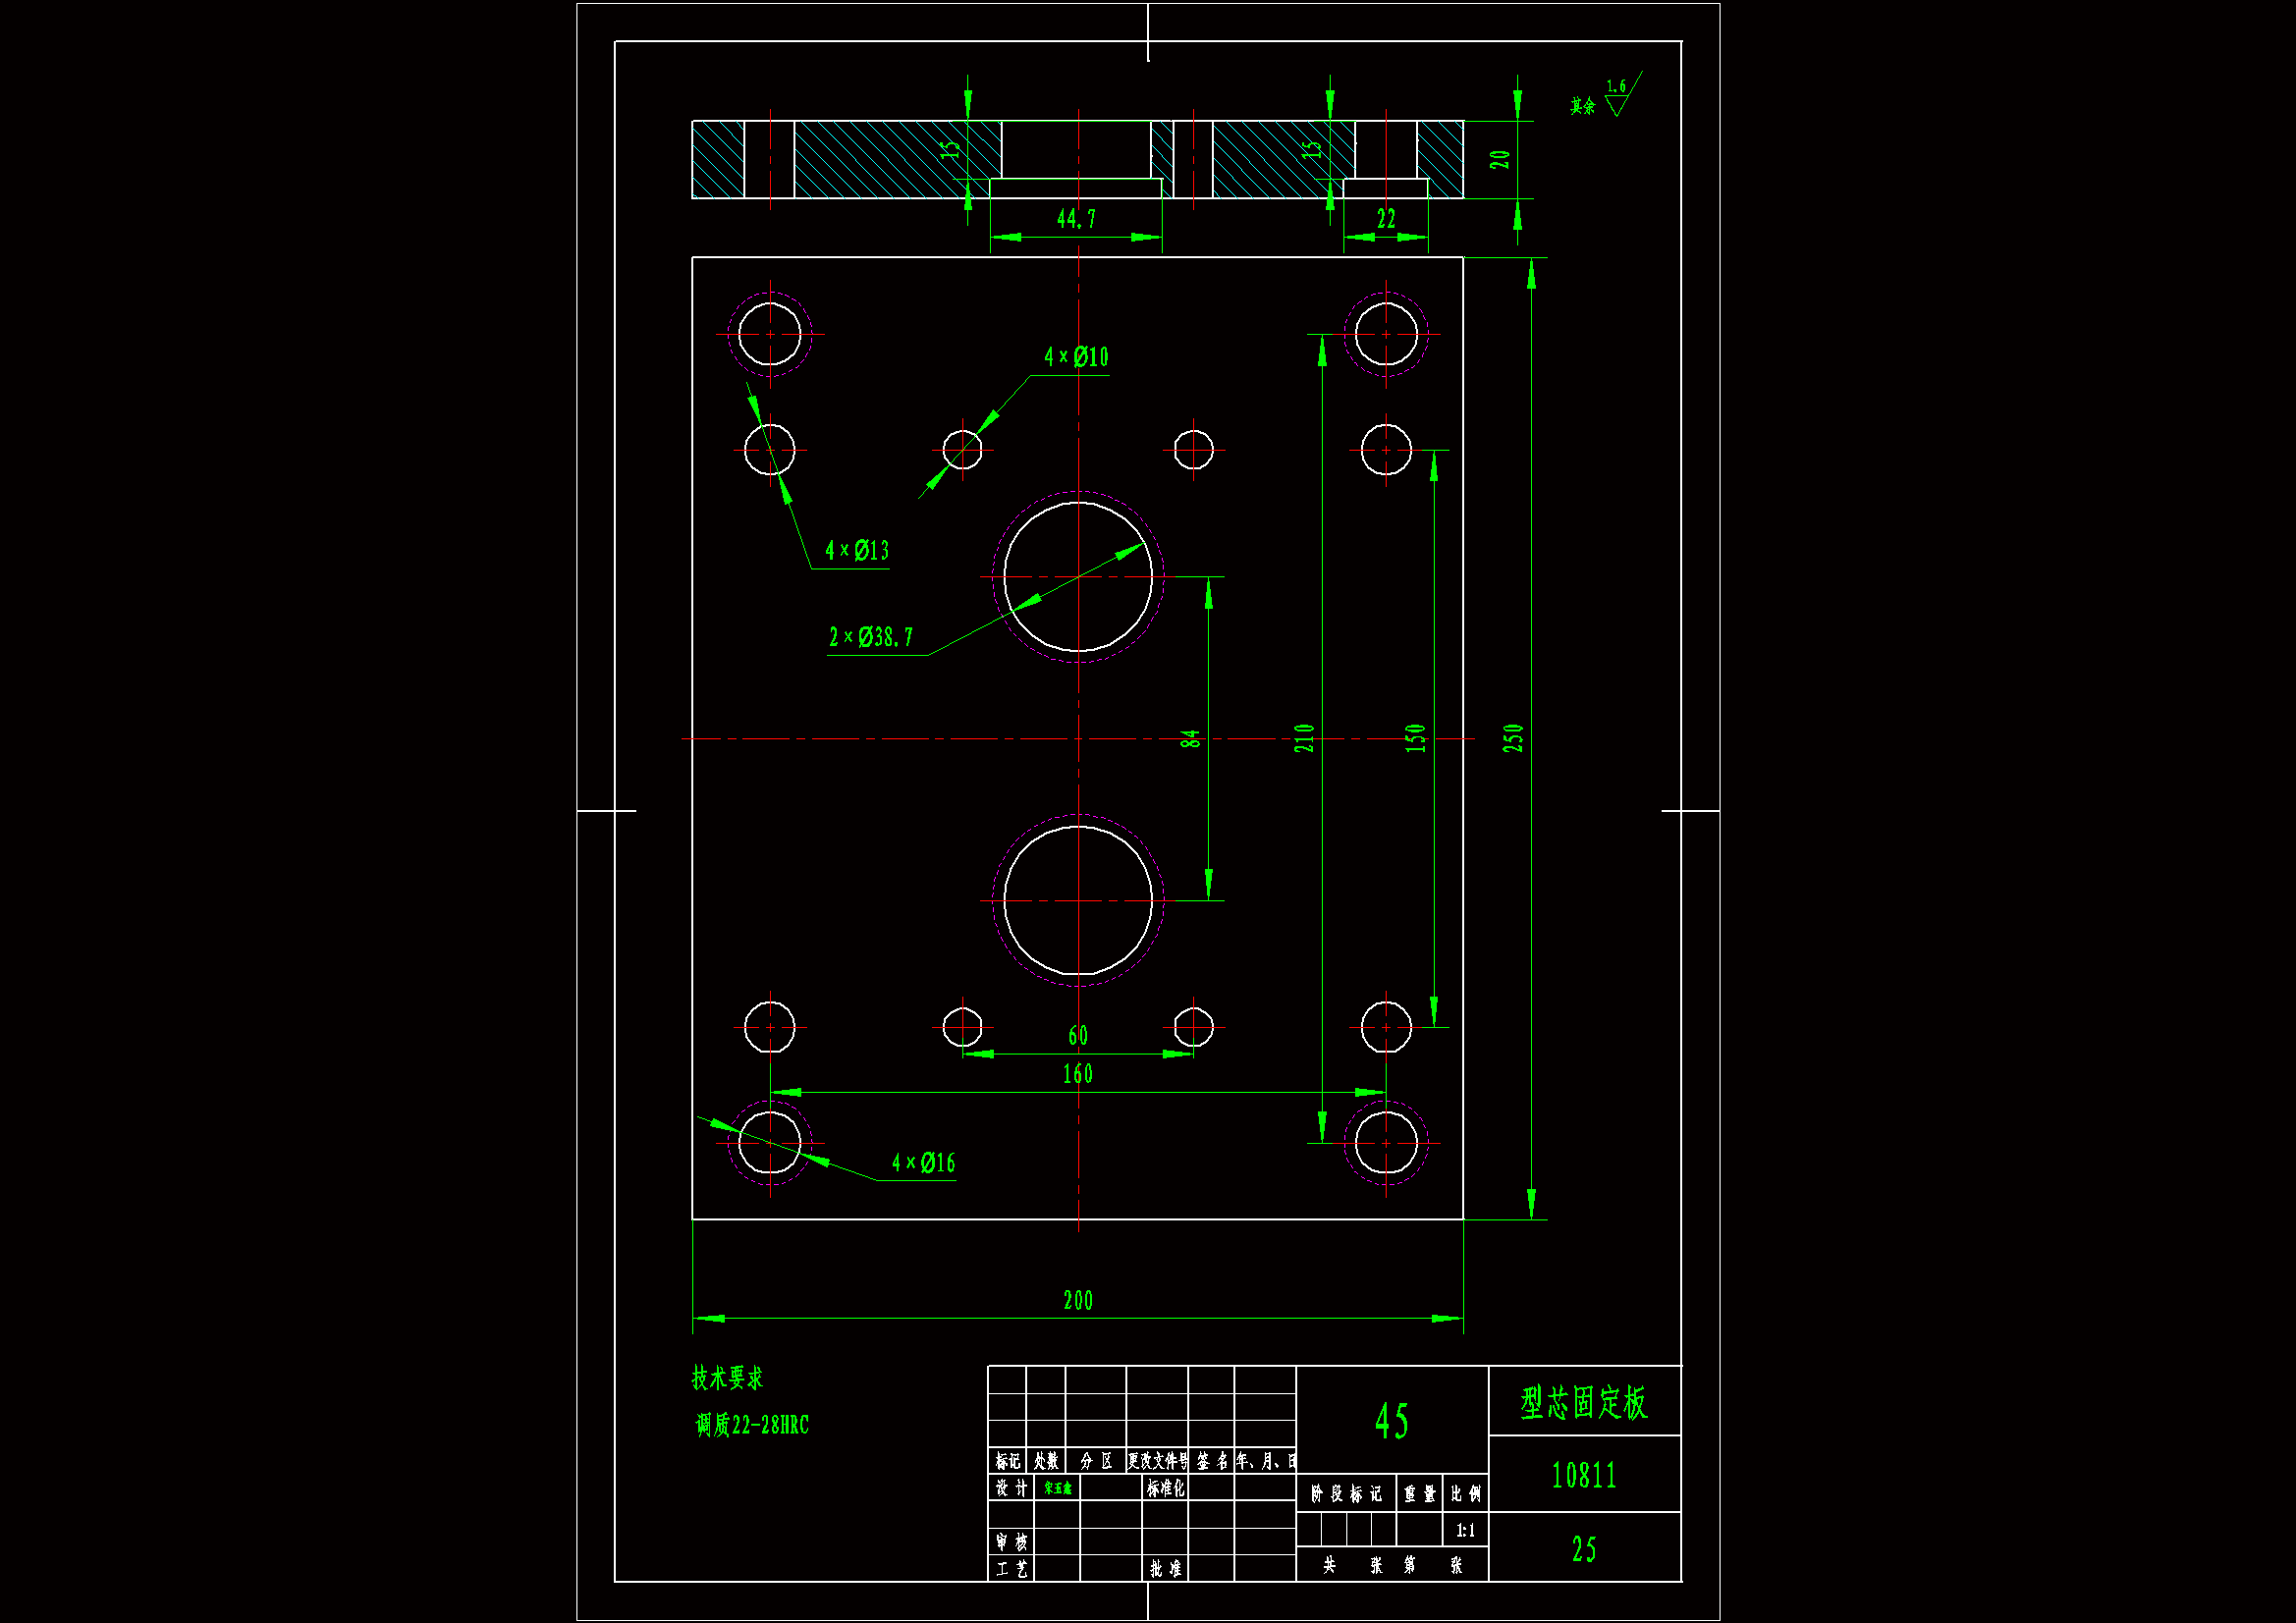
Task: Click the 84 vertical dimension text
Action: [1189, 738]
